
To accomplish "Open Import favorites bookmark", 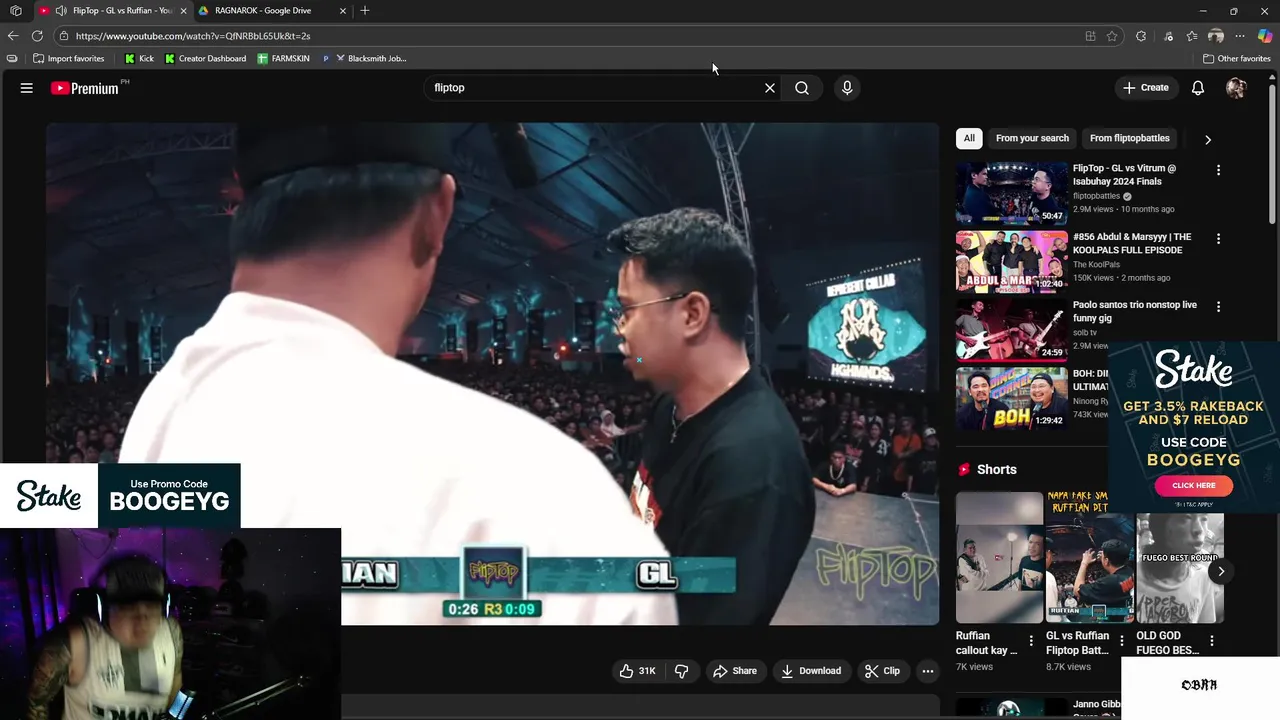I will (69, 59).
